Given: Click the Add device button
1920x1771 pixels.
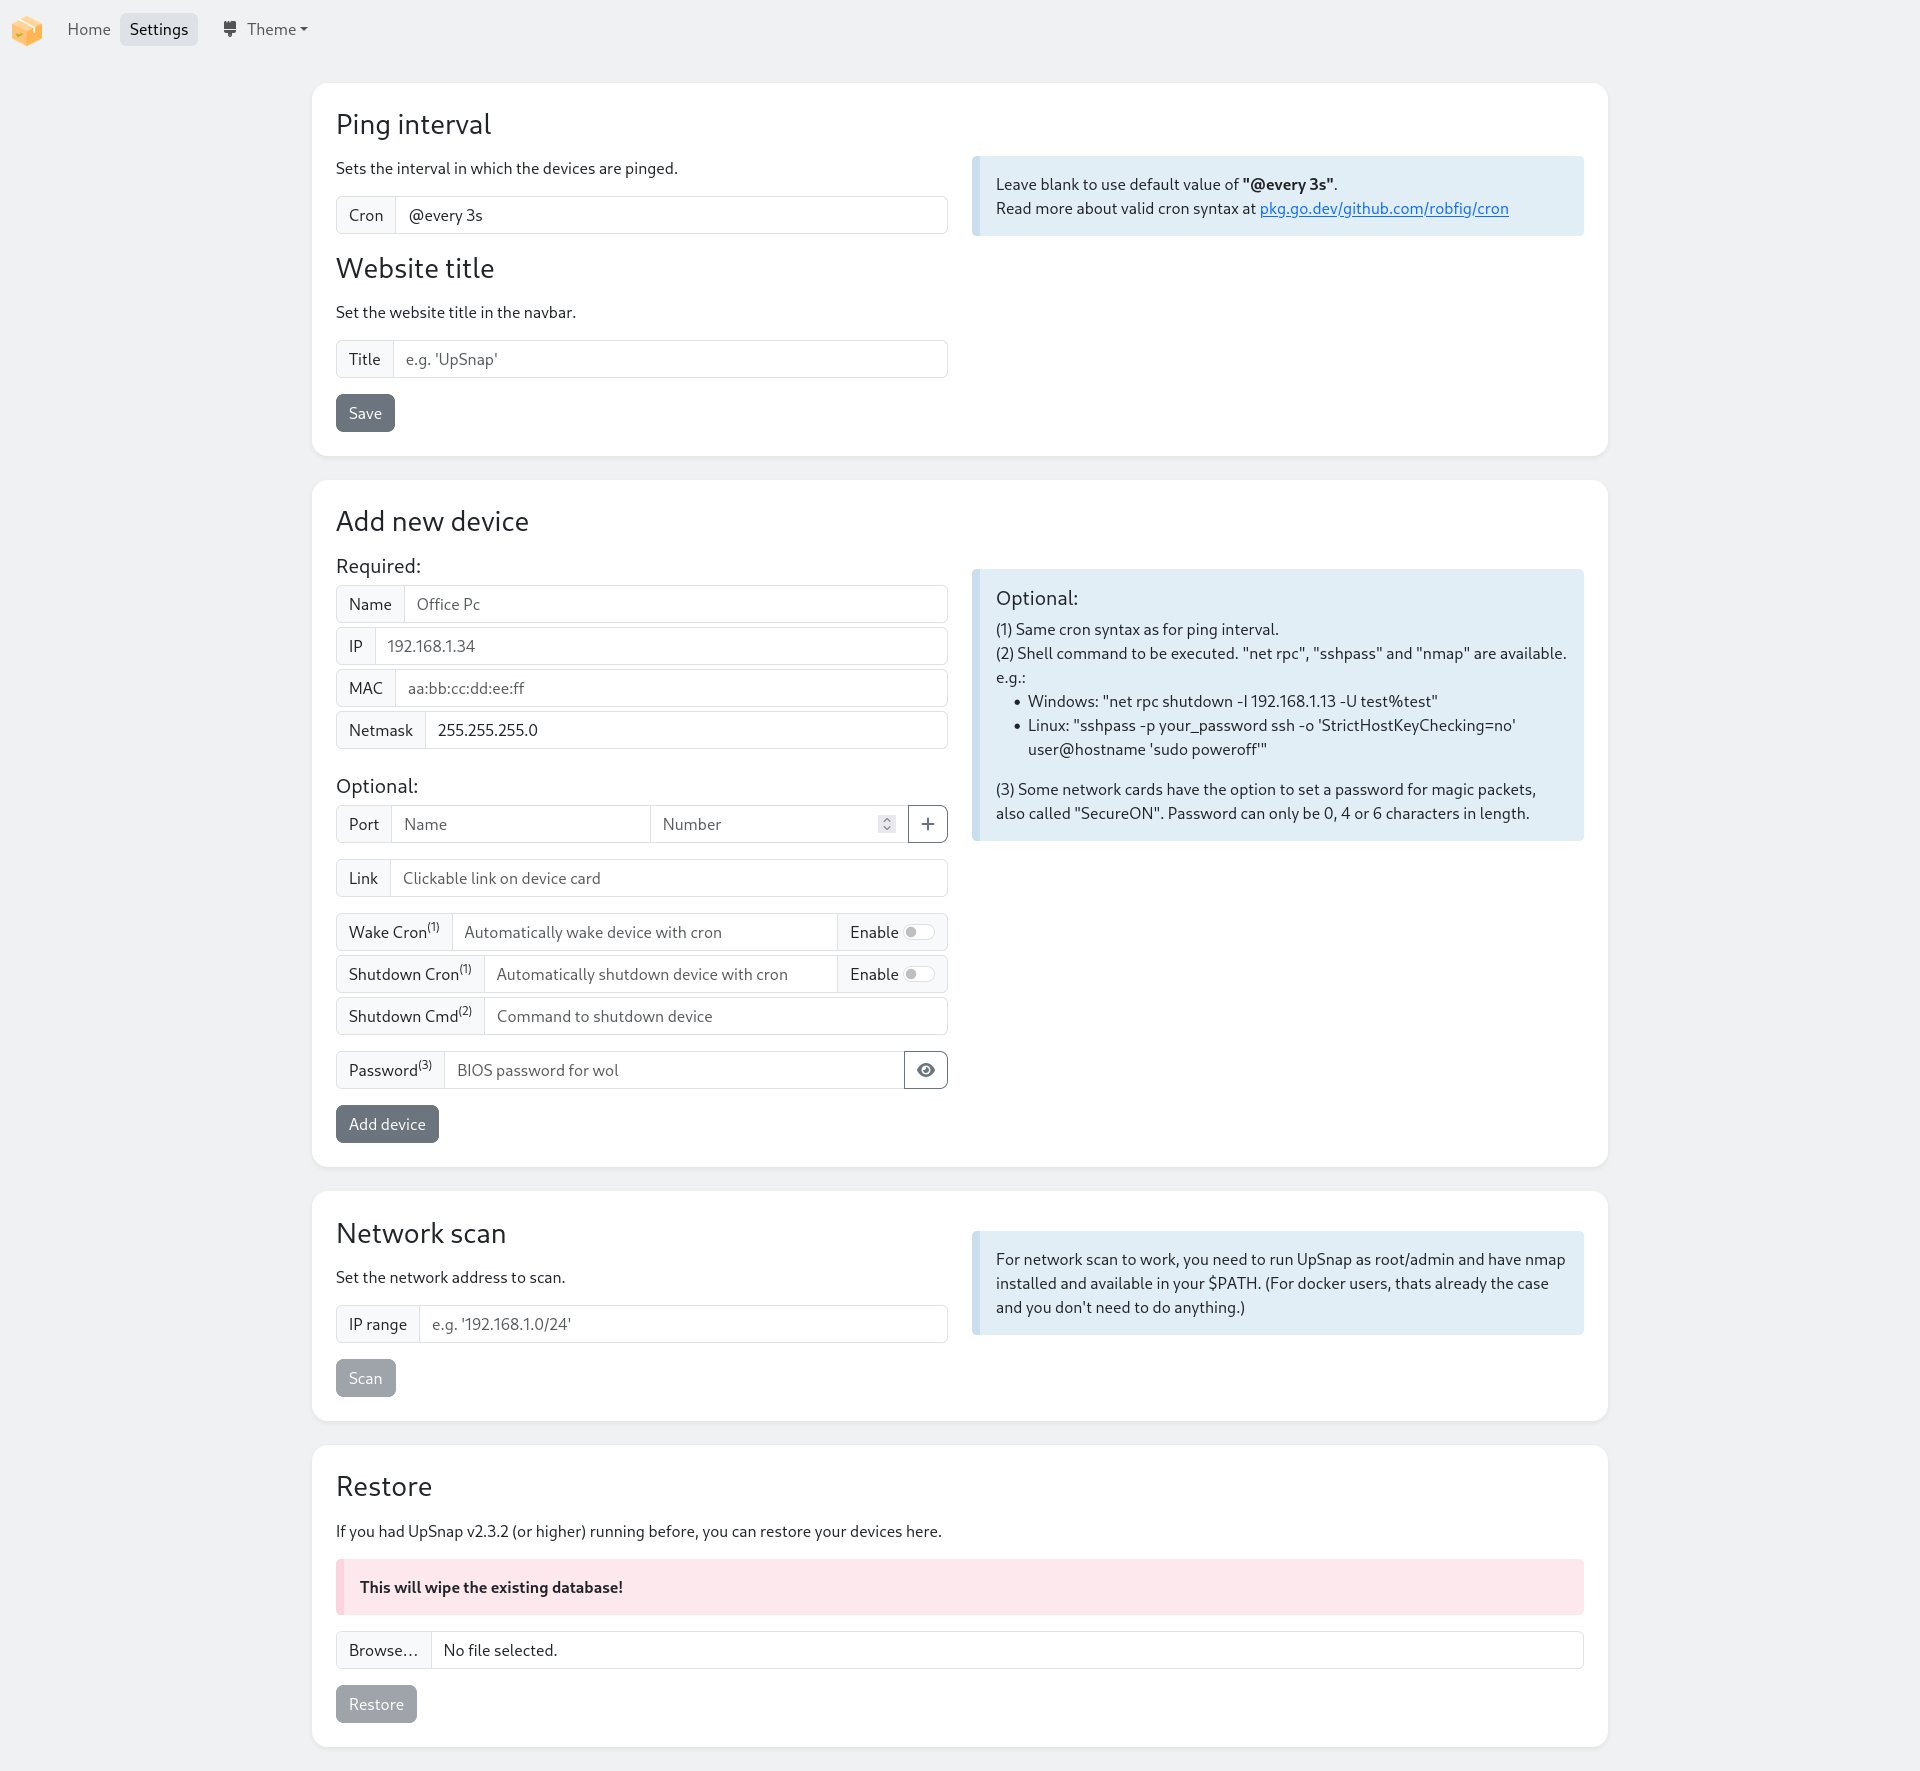Looking at the screenshot, I should coord(387,1124).
